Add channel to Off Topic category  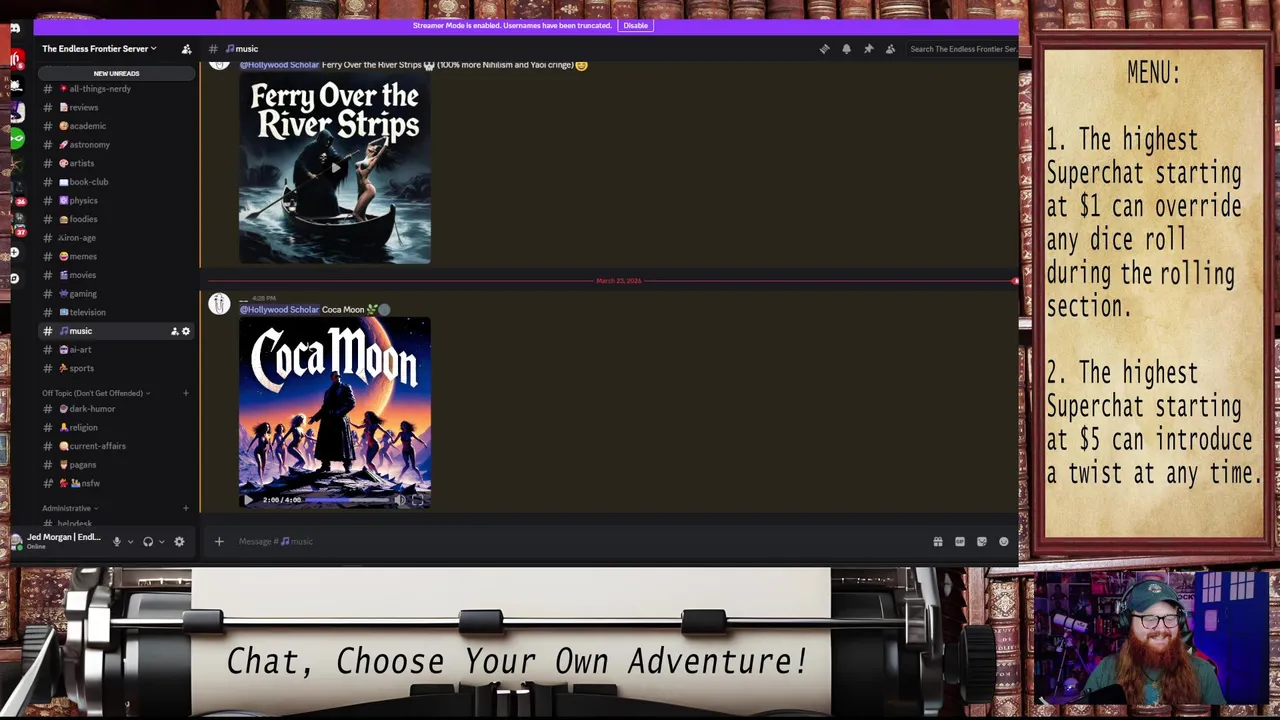(x=185, y=393)
